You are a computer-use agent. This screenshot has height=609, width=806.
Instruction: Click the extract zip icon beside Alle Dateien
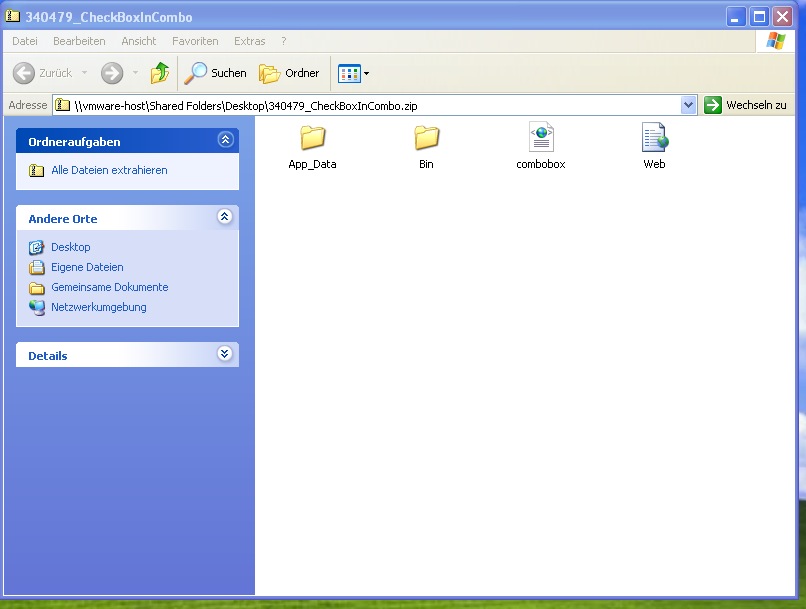pyautogui.click(x=36, y=170)
